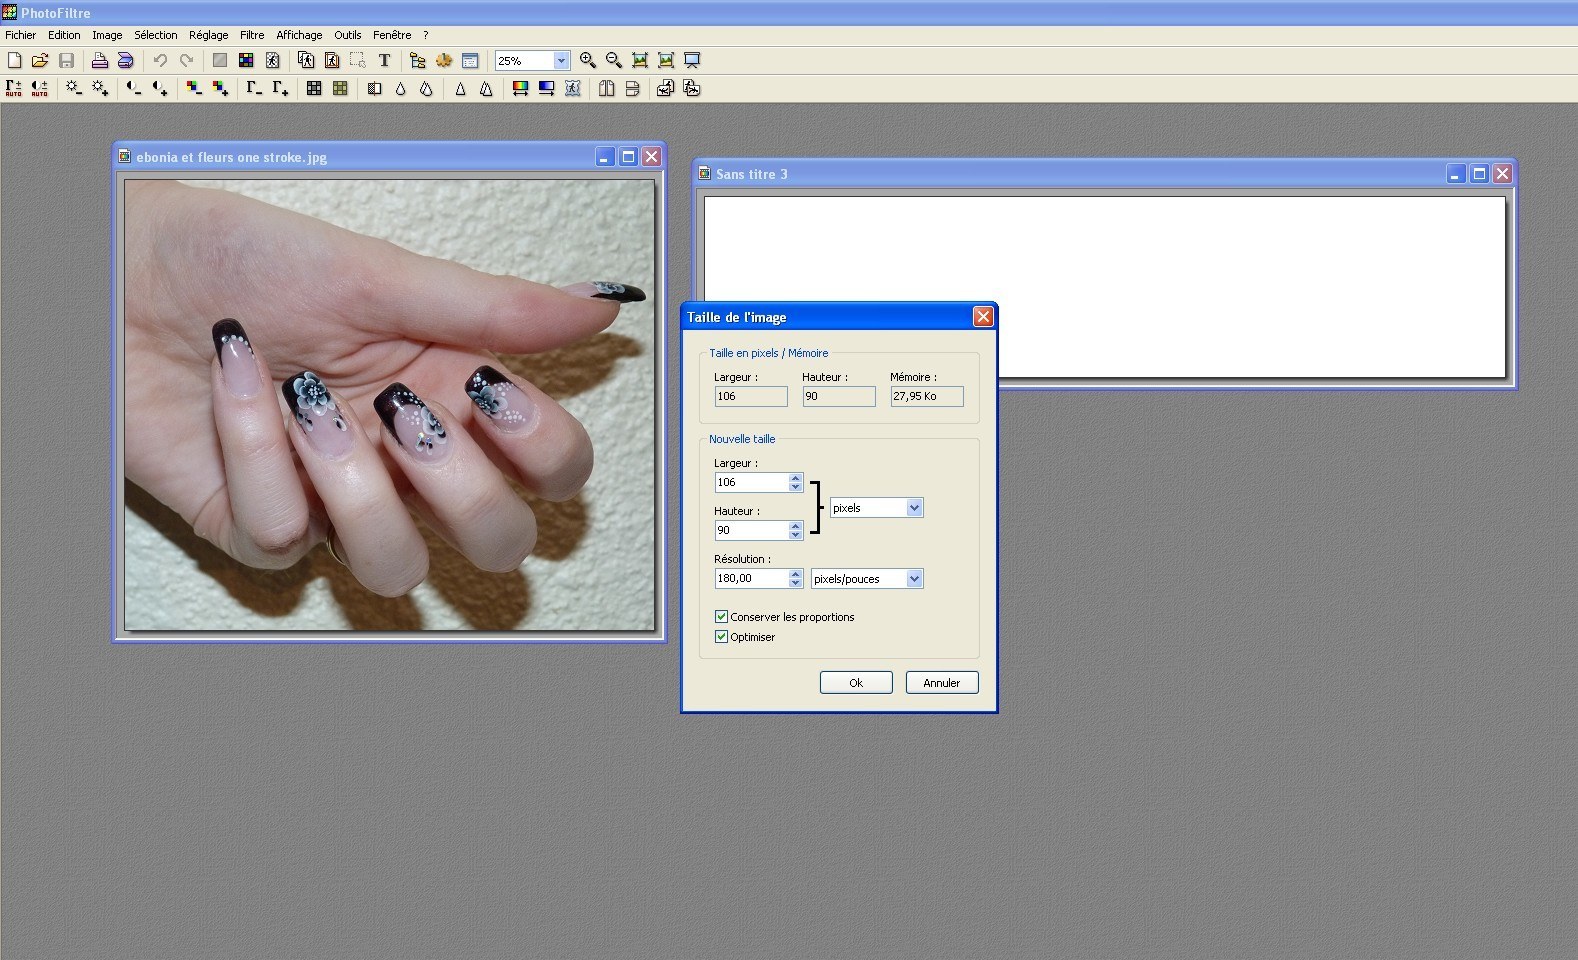Click the Auto levels icon
Image resolution: width=1578 pixels, height=960 pixels.
[x=14, y=89]
